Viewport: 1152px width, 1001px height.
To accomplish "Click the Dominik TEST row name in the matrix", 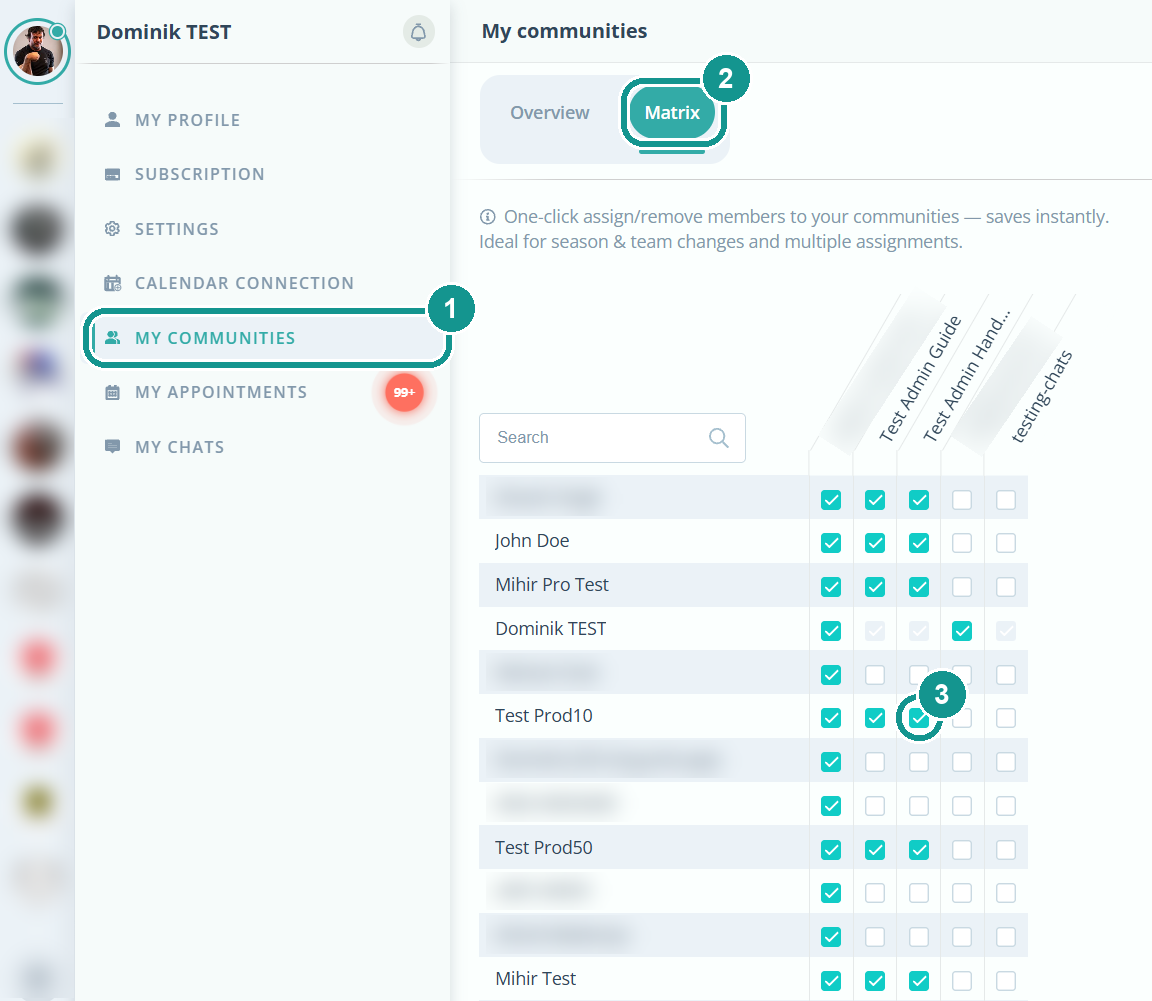I will (x=550, y=628).
